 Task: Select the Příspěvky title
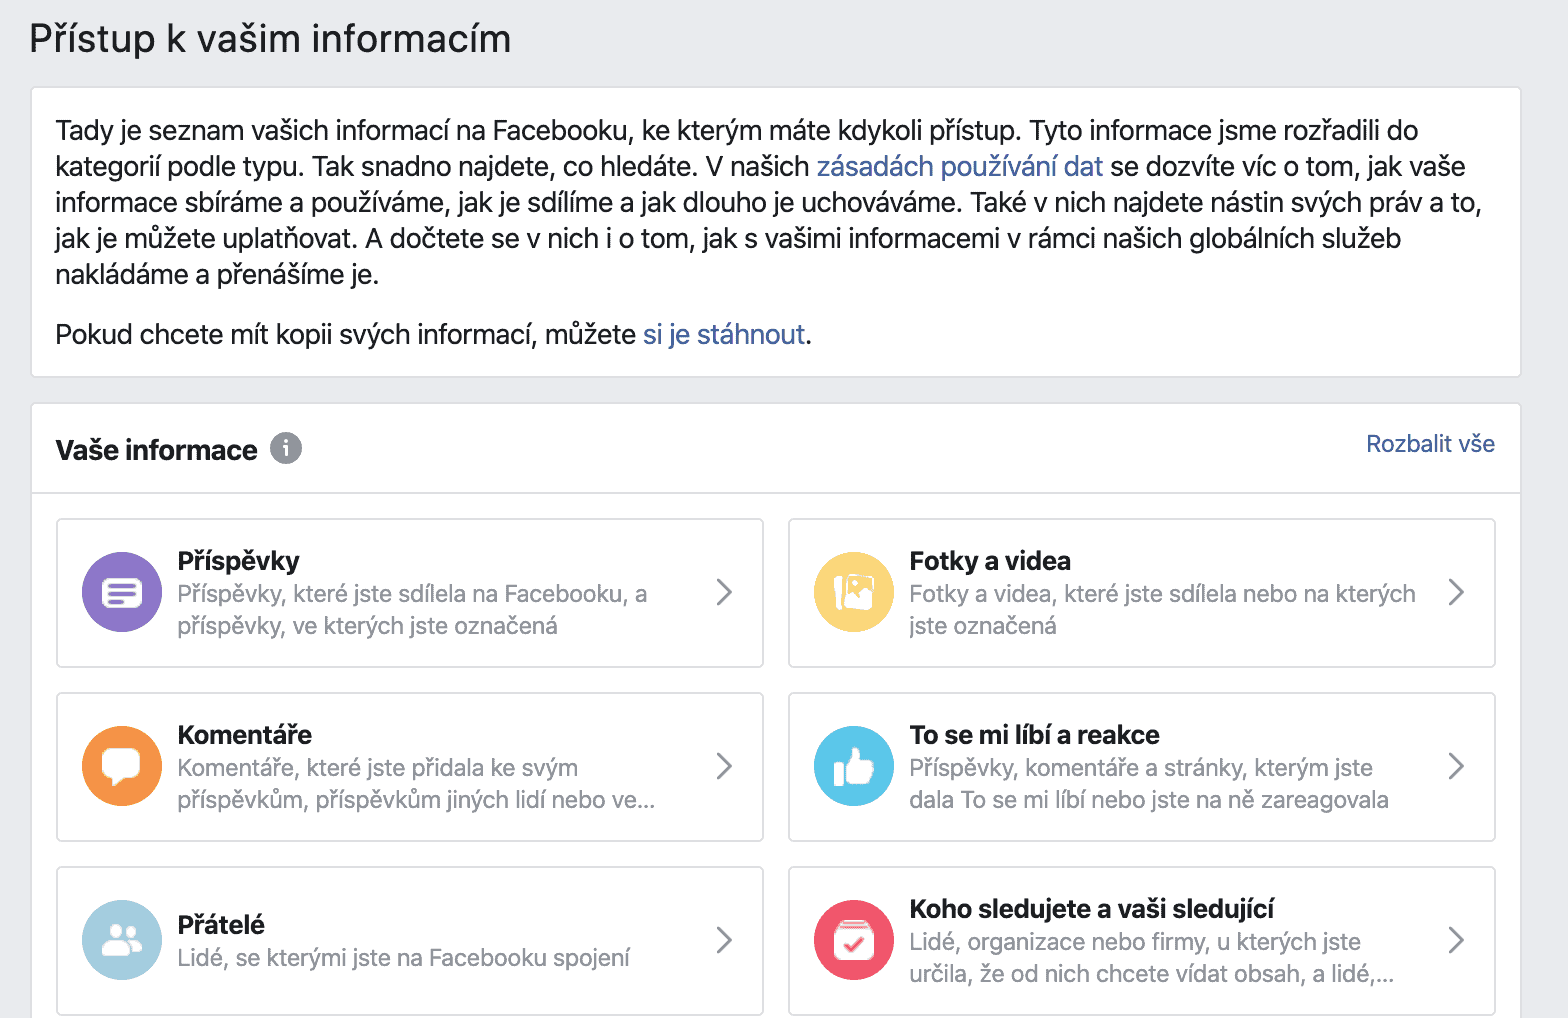(x=238, y=561)
